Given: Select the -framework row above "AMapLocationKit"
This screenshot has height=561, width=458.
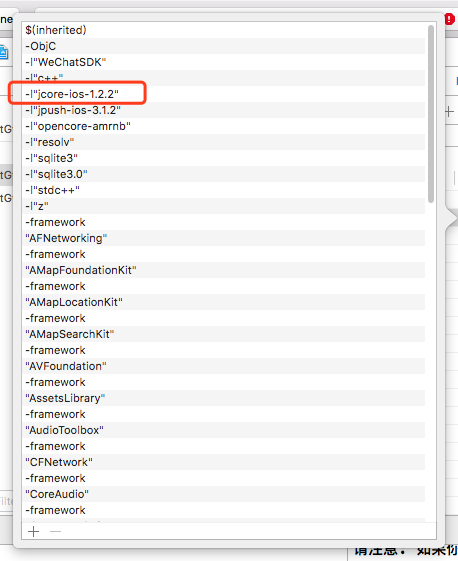Looking at the screenshot, I should (x=224, y=286).
